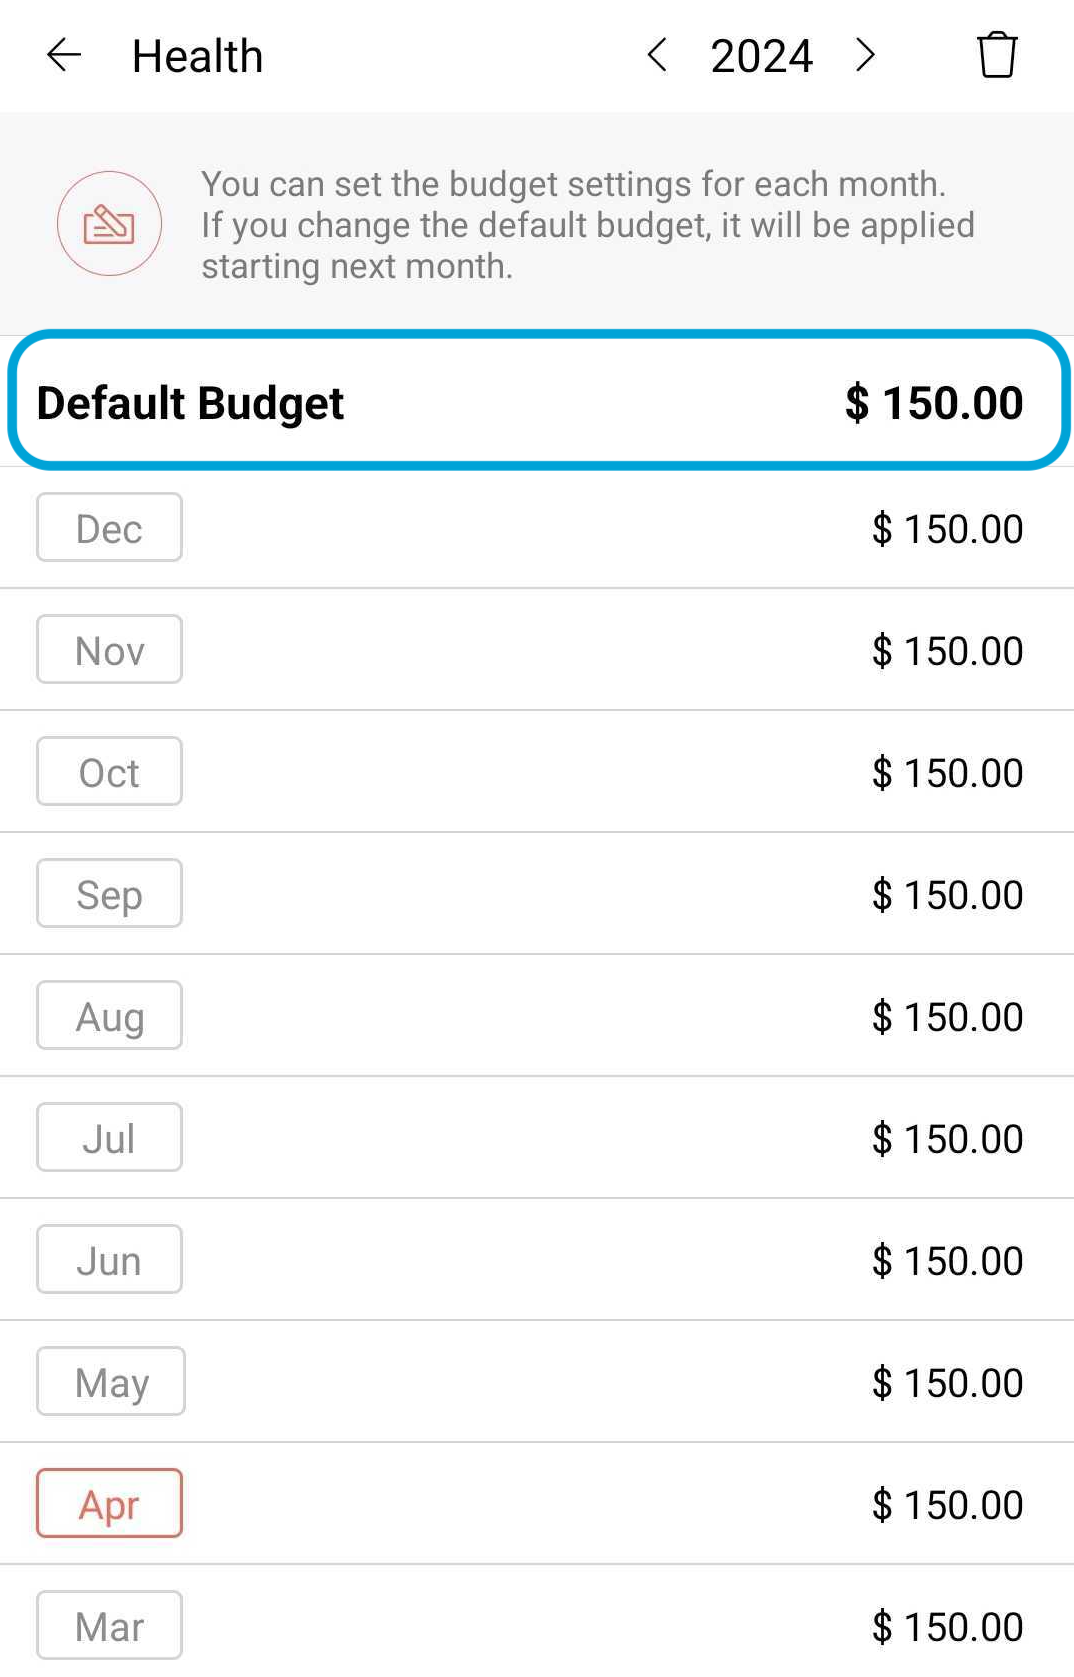1074x1677 pixels.
Task: Go to previous year with left chevron
Action: [657, 55]
